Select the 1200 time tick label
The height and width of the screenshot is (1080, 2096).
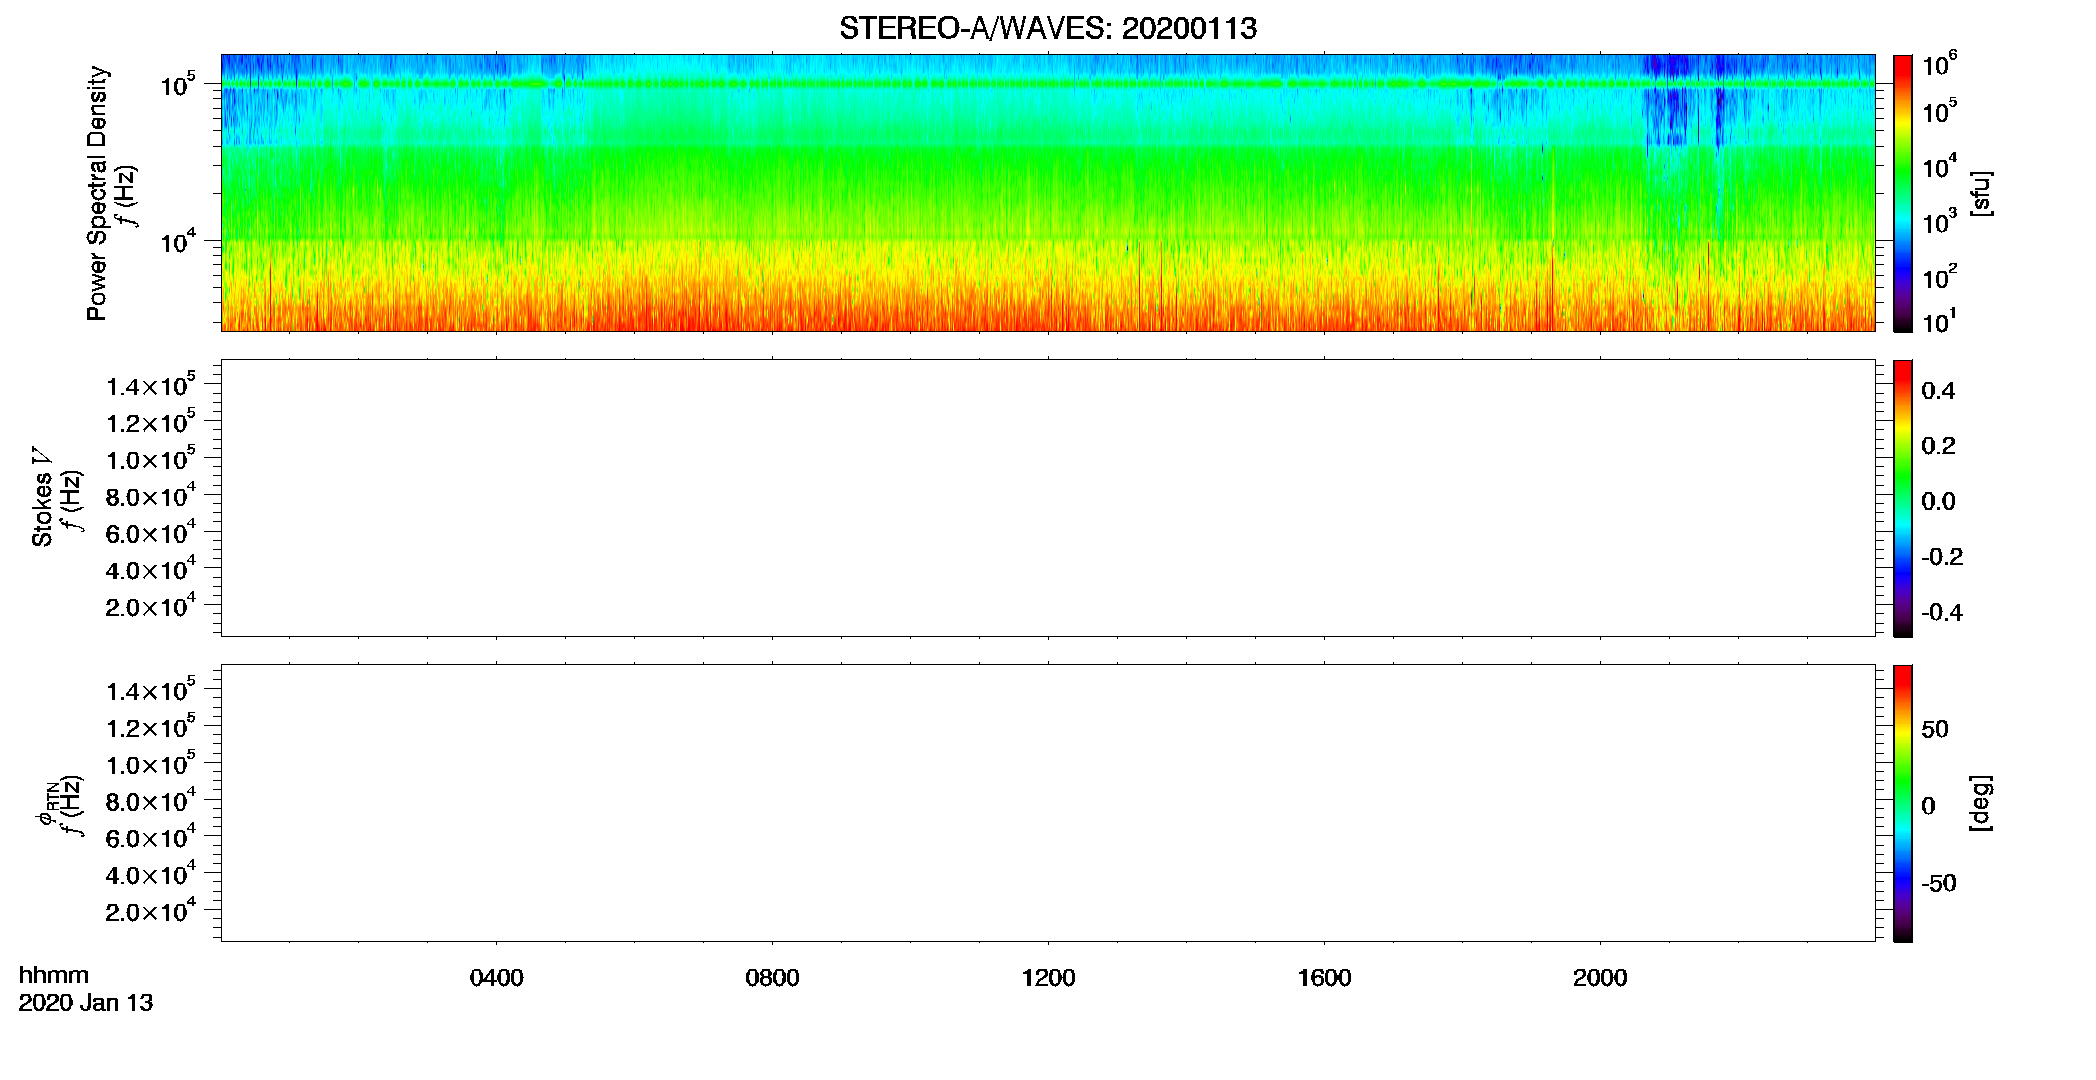pyautogui.click(x=1048, y=978)
